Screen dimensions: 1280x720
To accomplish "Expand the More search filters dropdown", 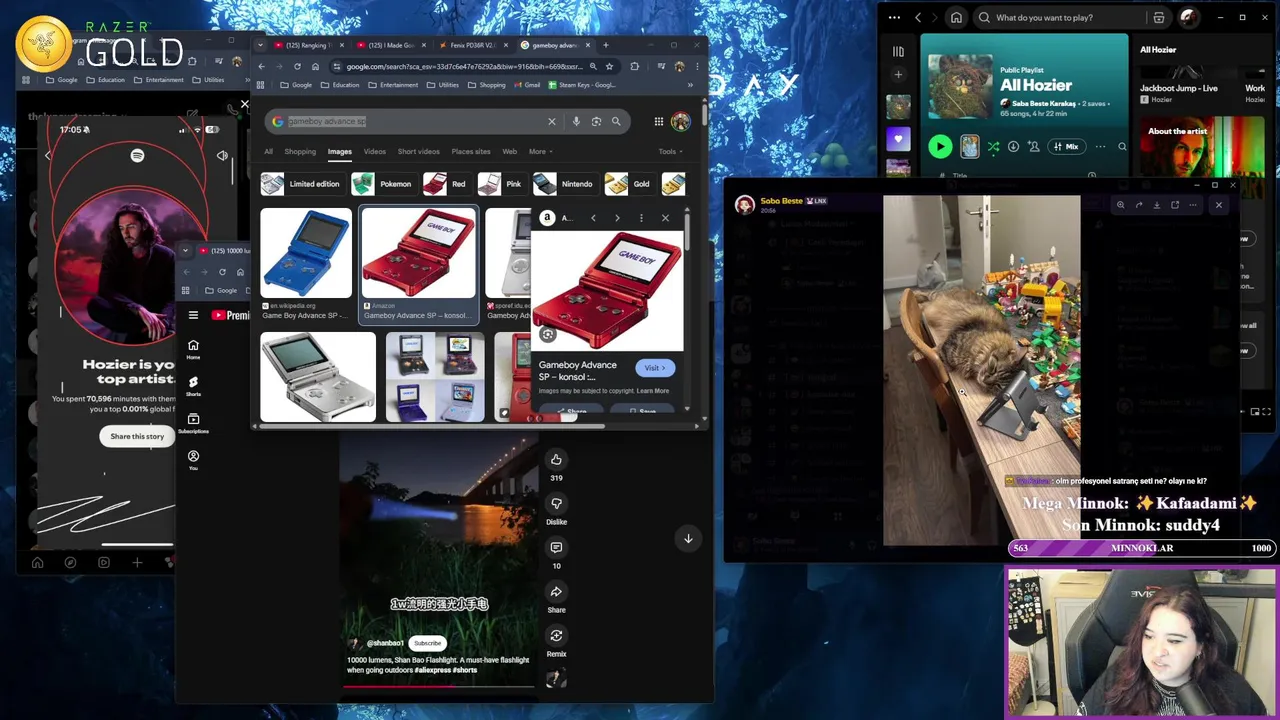I will (540, 151).
